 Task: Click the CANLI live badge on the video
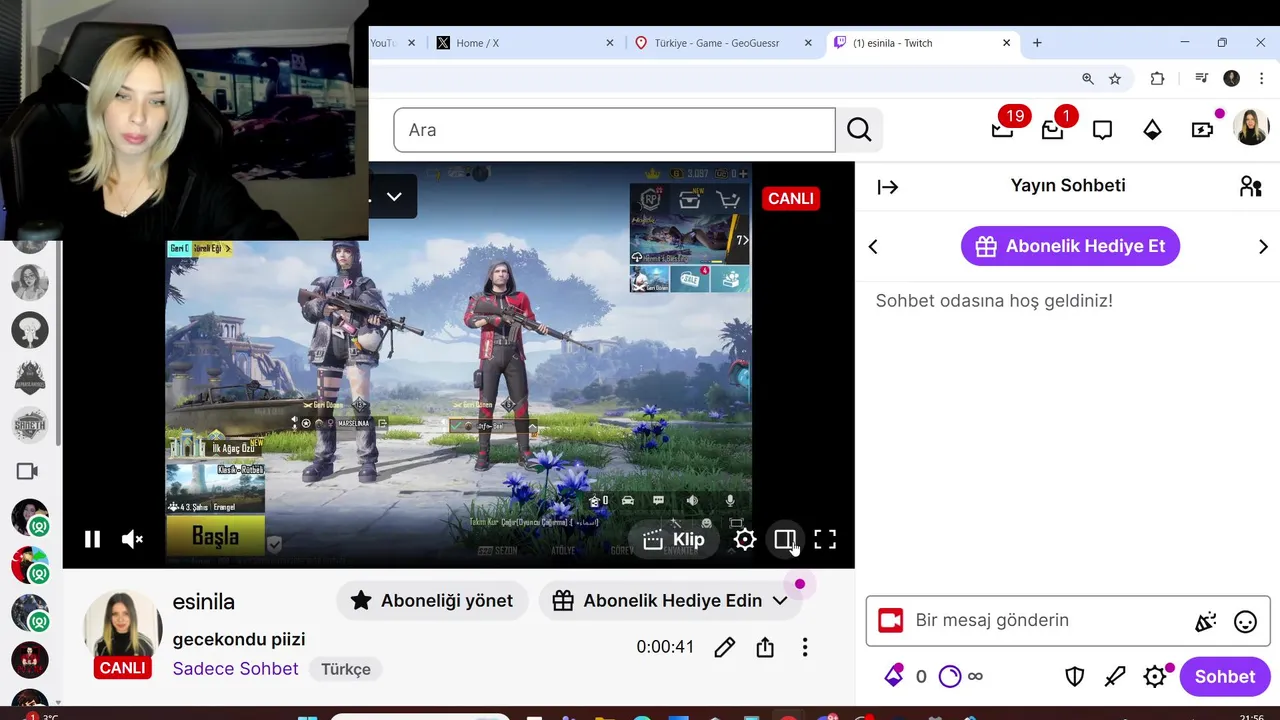tap(790, 198)
